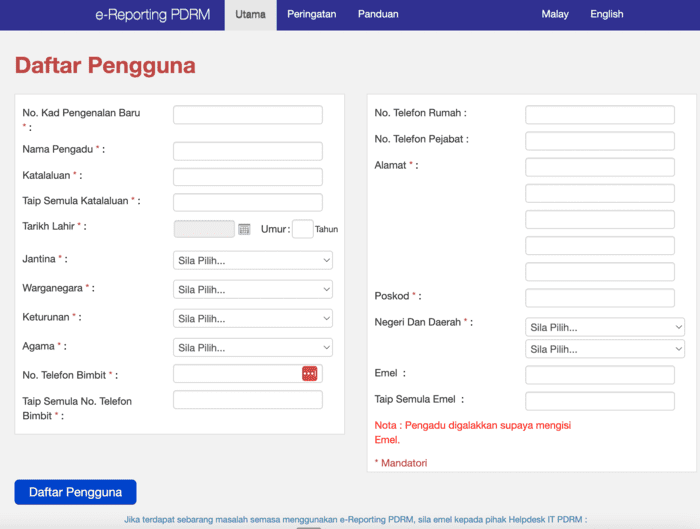This screenshot has height=529, width=700.
Task: Open the Tarikh Lahir calendar picker icon
Action: coord(244,229)
